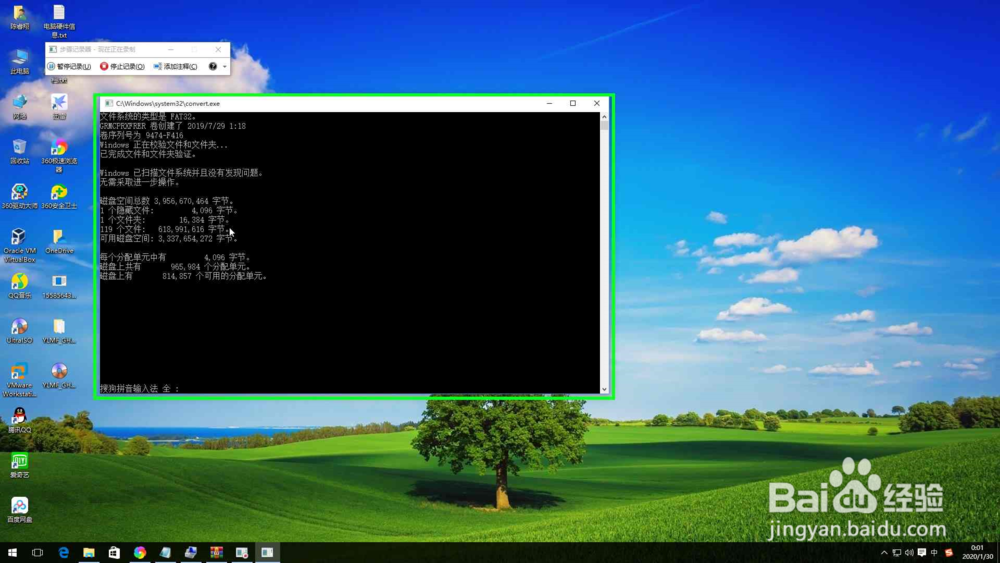Open 此电脑 (This PC) desktop icon
This screenshot has height=563, width=1000.
[20, 62]
